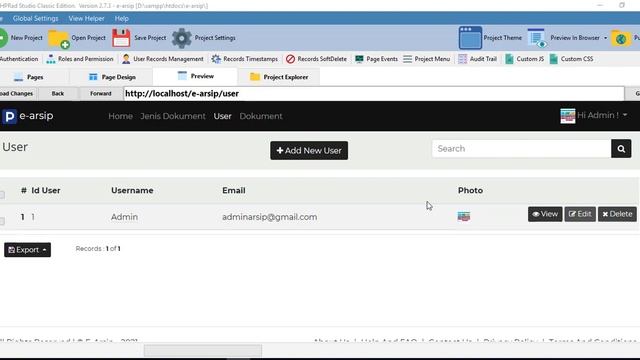This screenshot has width=640, height=360.
Task: Open Roles and Permission tool
Action: 80,59
